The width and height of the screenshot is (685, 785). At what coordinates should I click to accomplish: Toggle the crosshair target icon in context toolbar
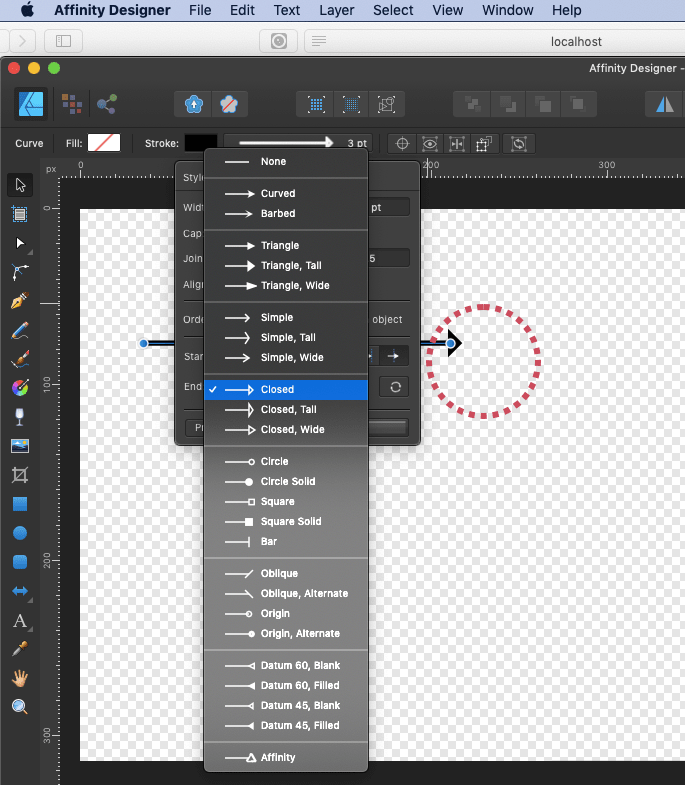[403, 144]
